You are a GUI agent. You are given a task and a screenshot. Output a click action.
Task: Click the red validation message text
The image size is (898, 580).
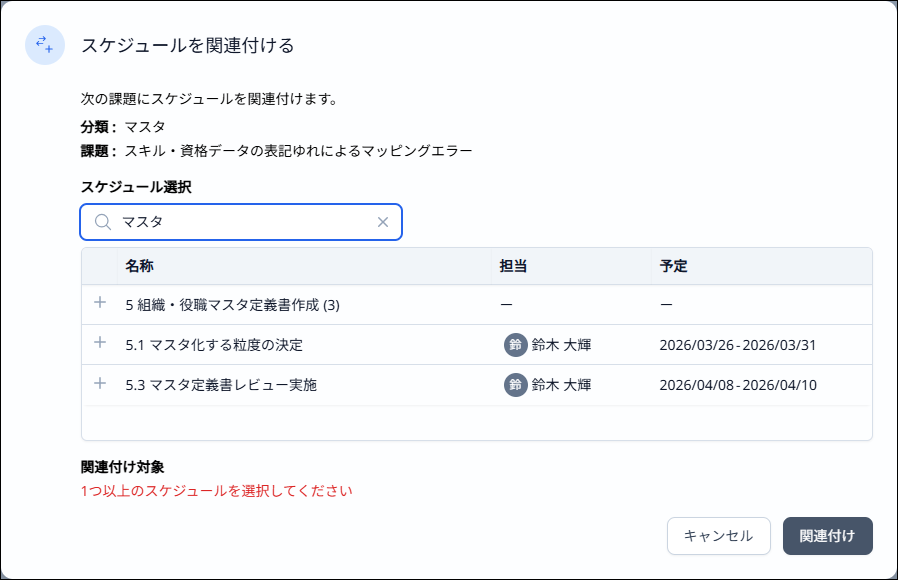coord(217,491)
